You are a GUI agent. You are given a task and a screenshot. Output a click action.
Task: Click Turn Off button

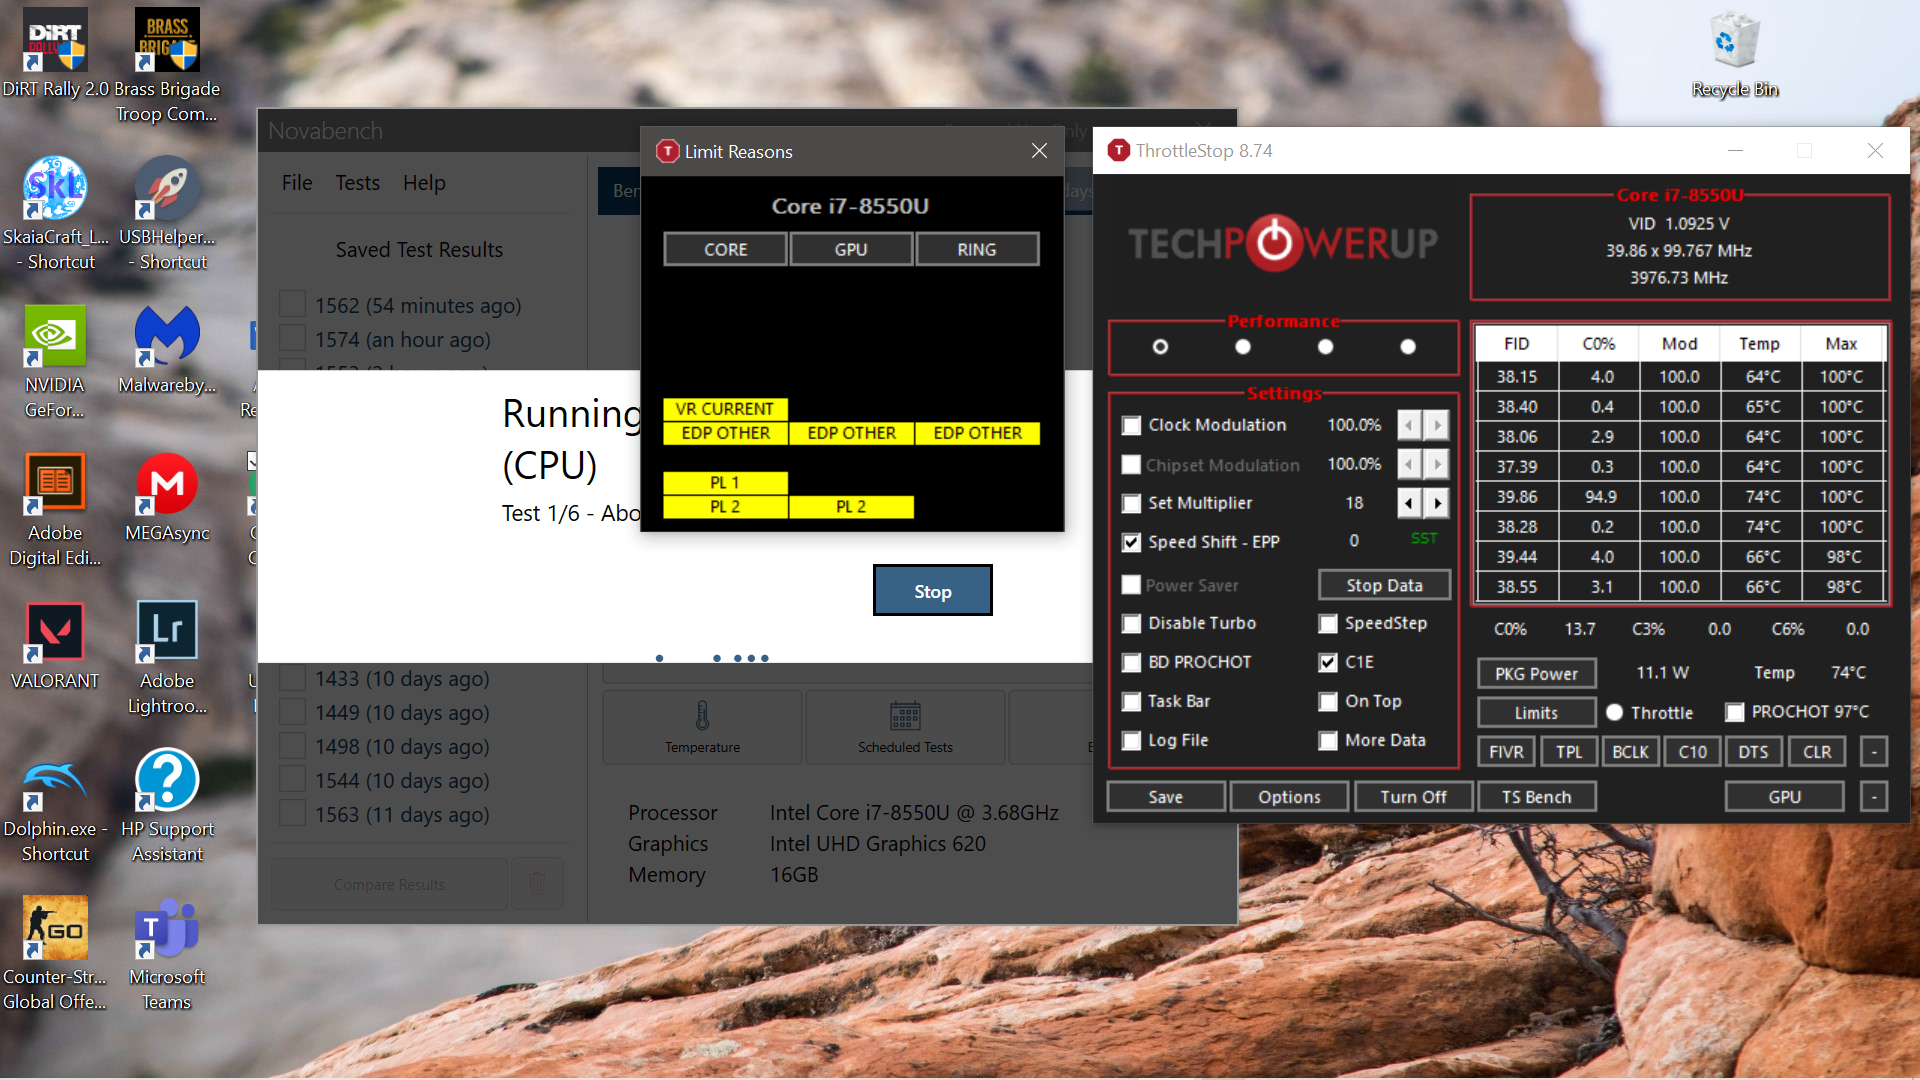click(1413, 796)
